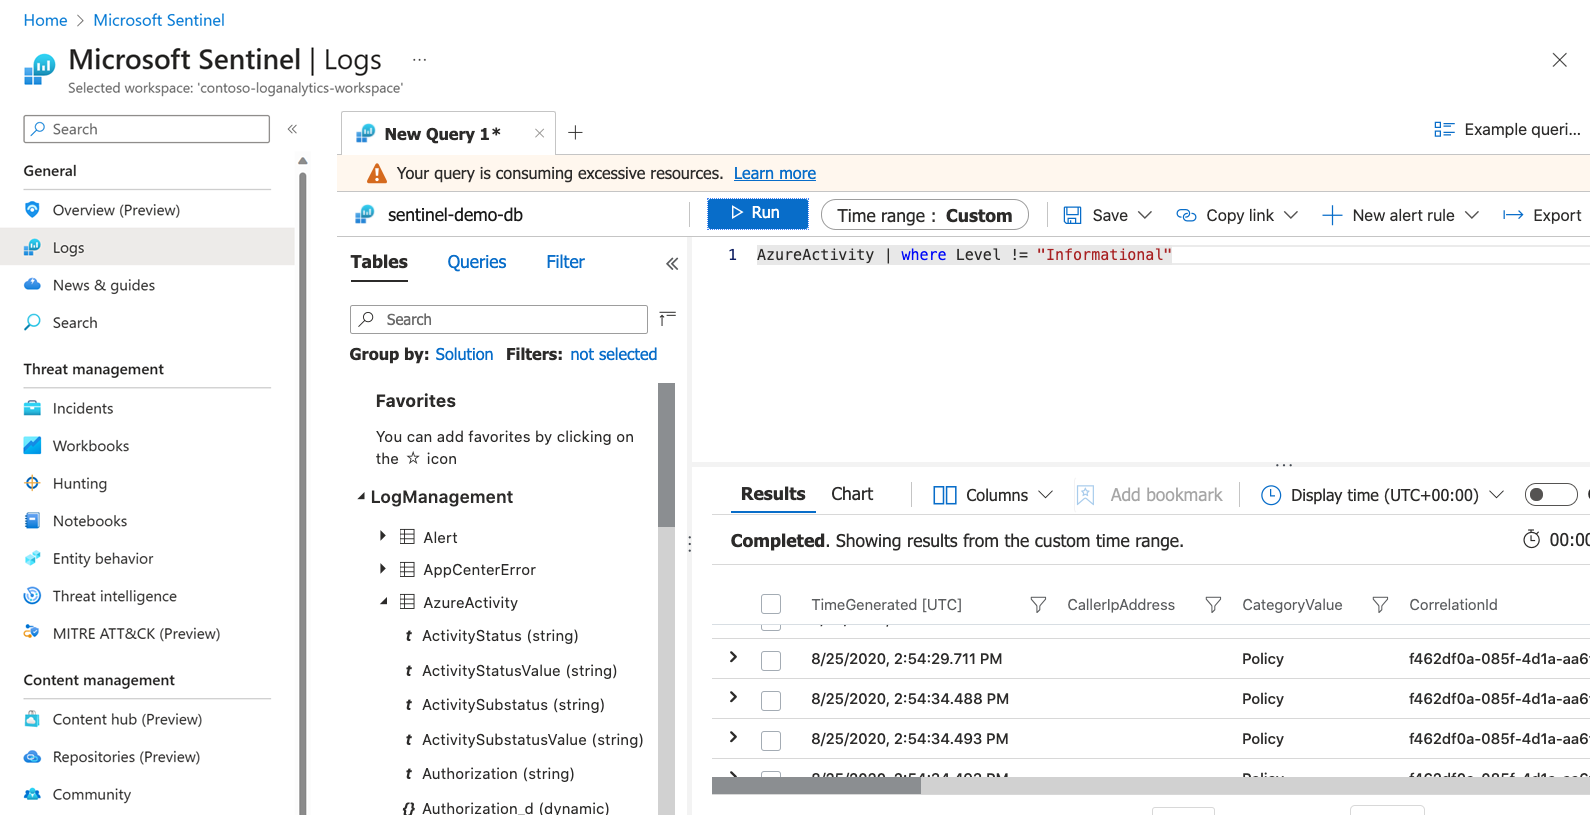Screen dimensions: 1590x815
Task: Open the Workbooks chart icon
Action: coord(32,446)
